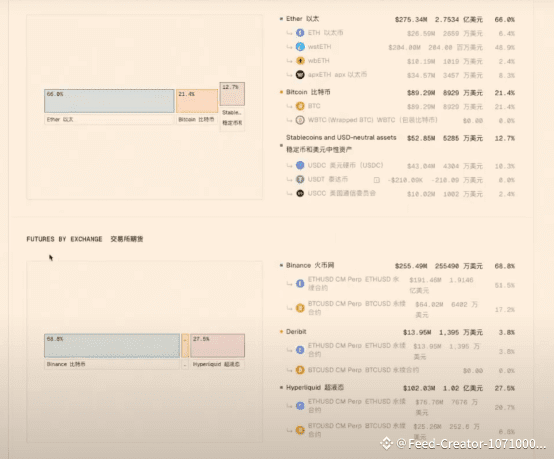Click the ETH coin icon
This screenshot has height=460, width=554.
point(300,33)
